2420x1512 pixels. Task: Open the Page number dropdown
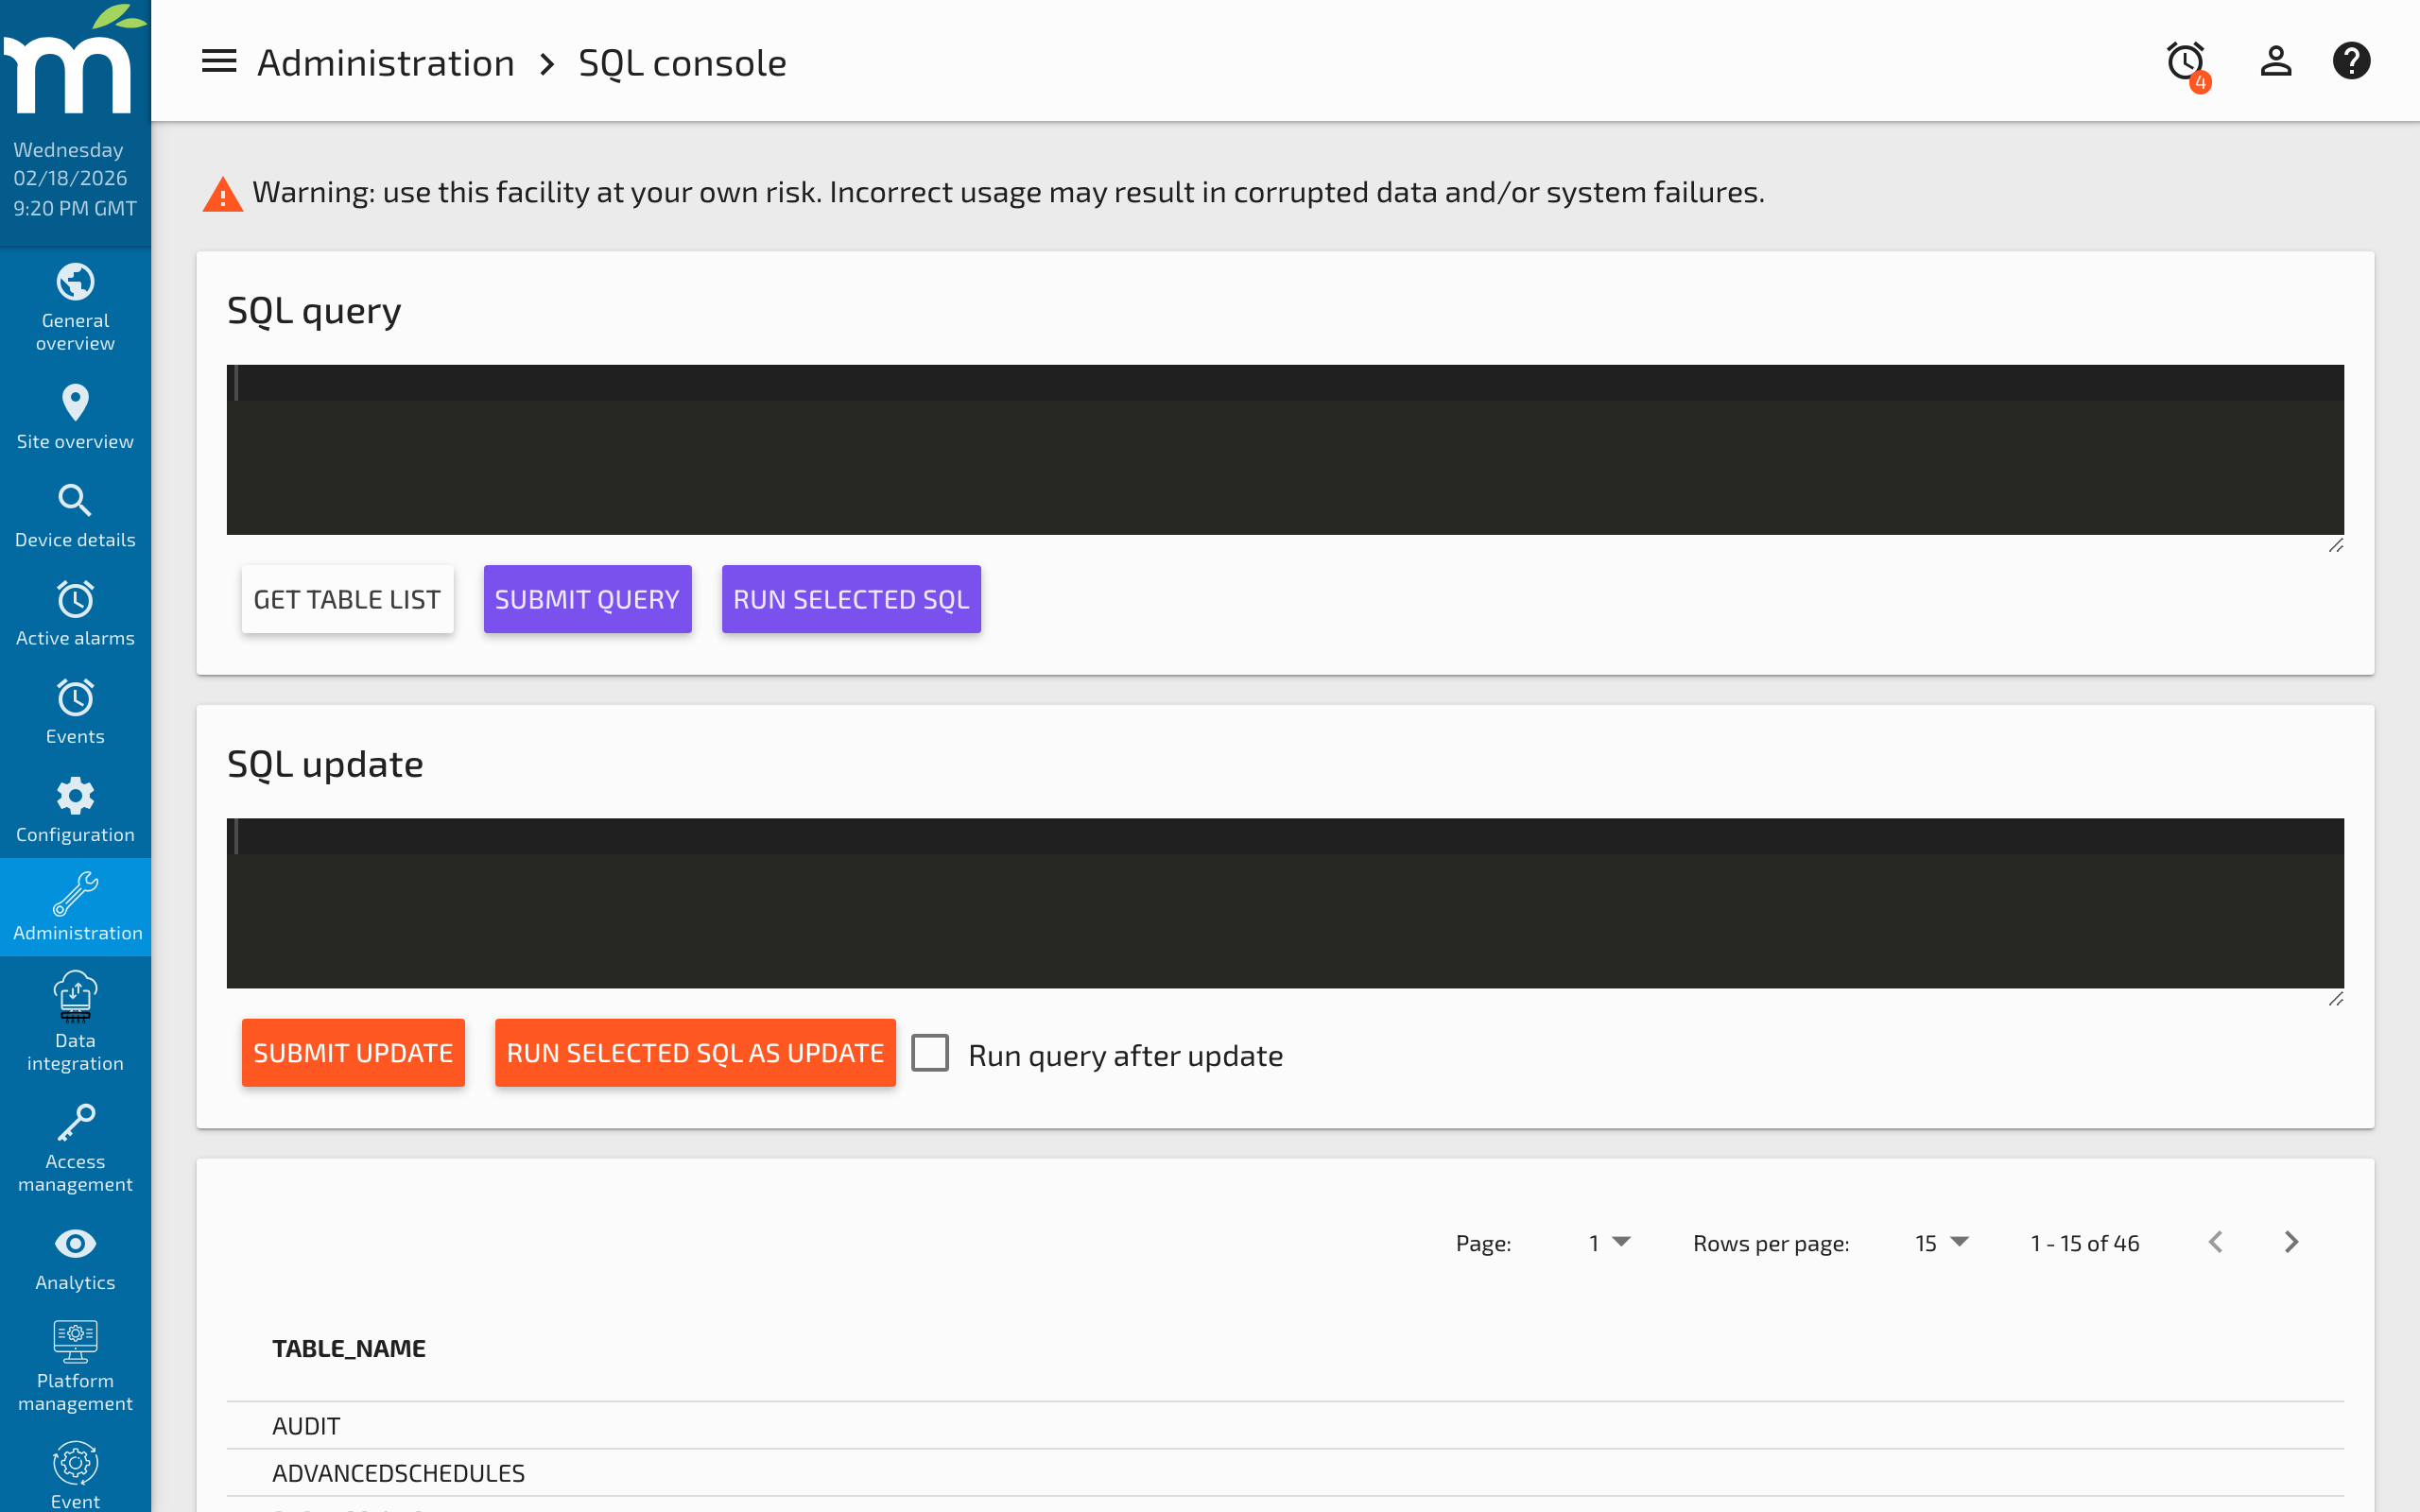(x=1608, y=1242)
